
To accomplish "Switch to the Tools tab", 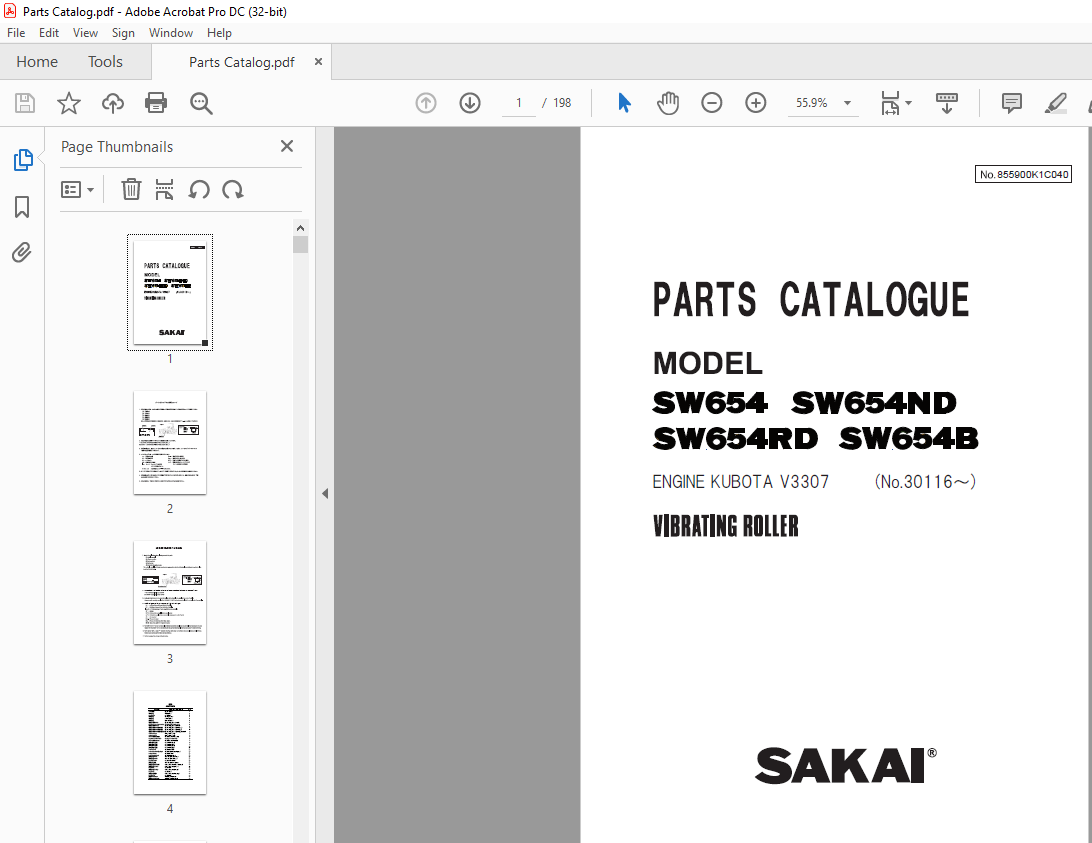I will 105,62.
